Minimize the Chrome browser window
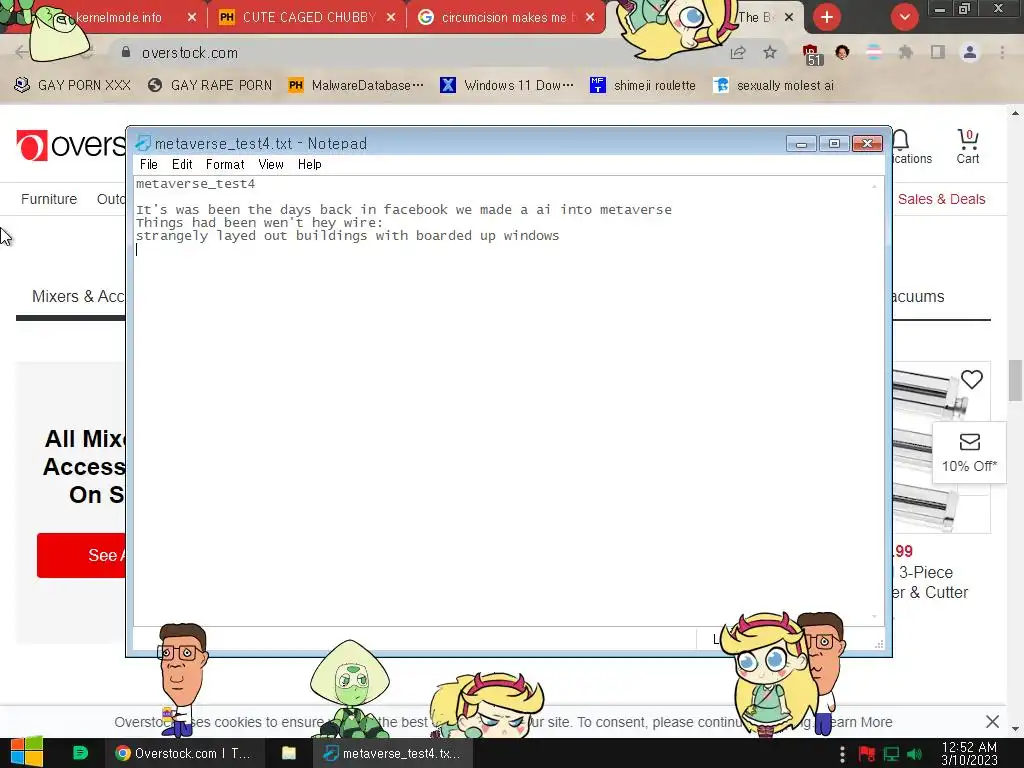The image size is (1024, 768). coord(940,9)
